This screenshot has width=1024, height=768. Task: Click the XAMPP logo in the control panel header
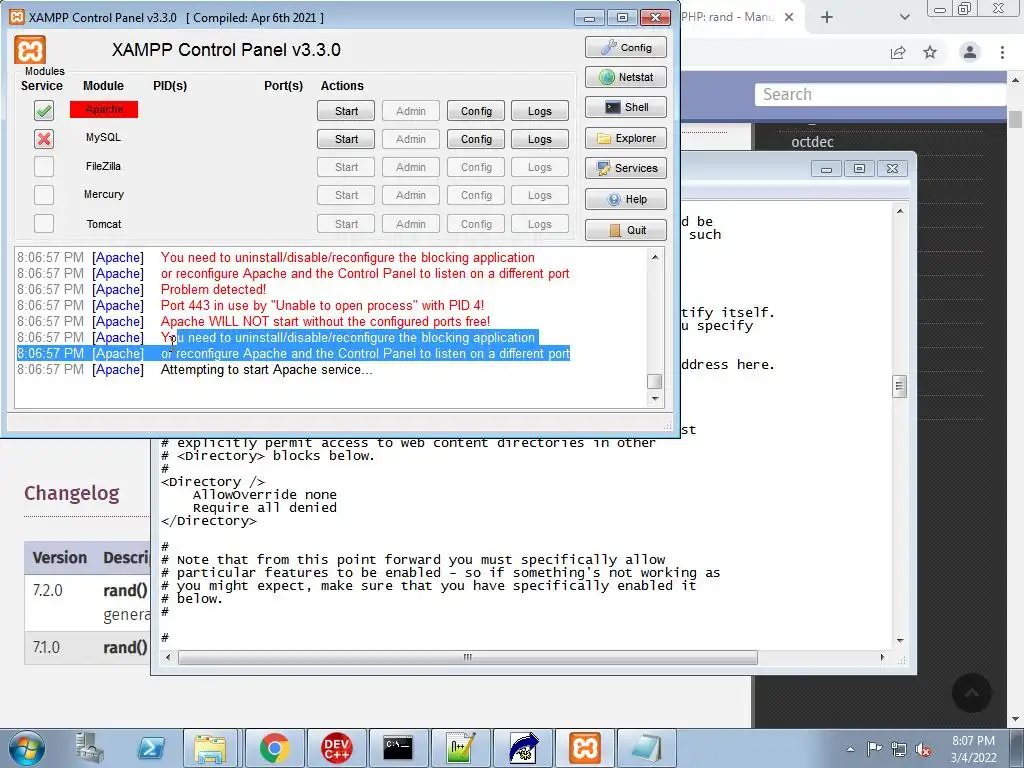[30, 50]
